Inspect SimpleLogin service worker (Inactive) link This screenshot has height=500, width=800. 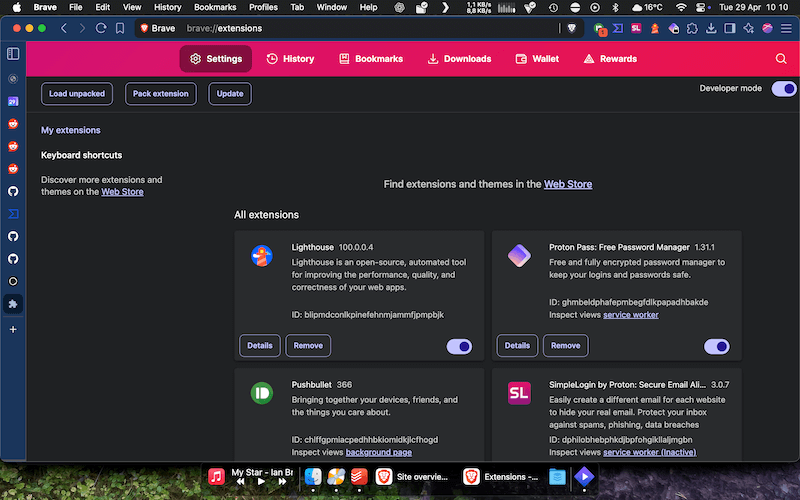point(649,452)
